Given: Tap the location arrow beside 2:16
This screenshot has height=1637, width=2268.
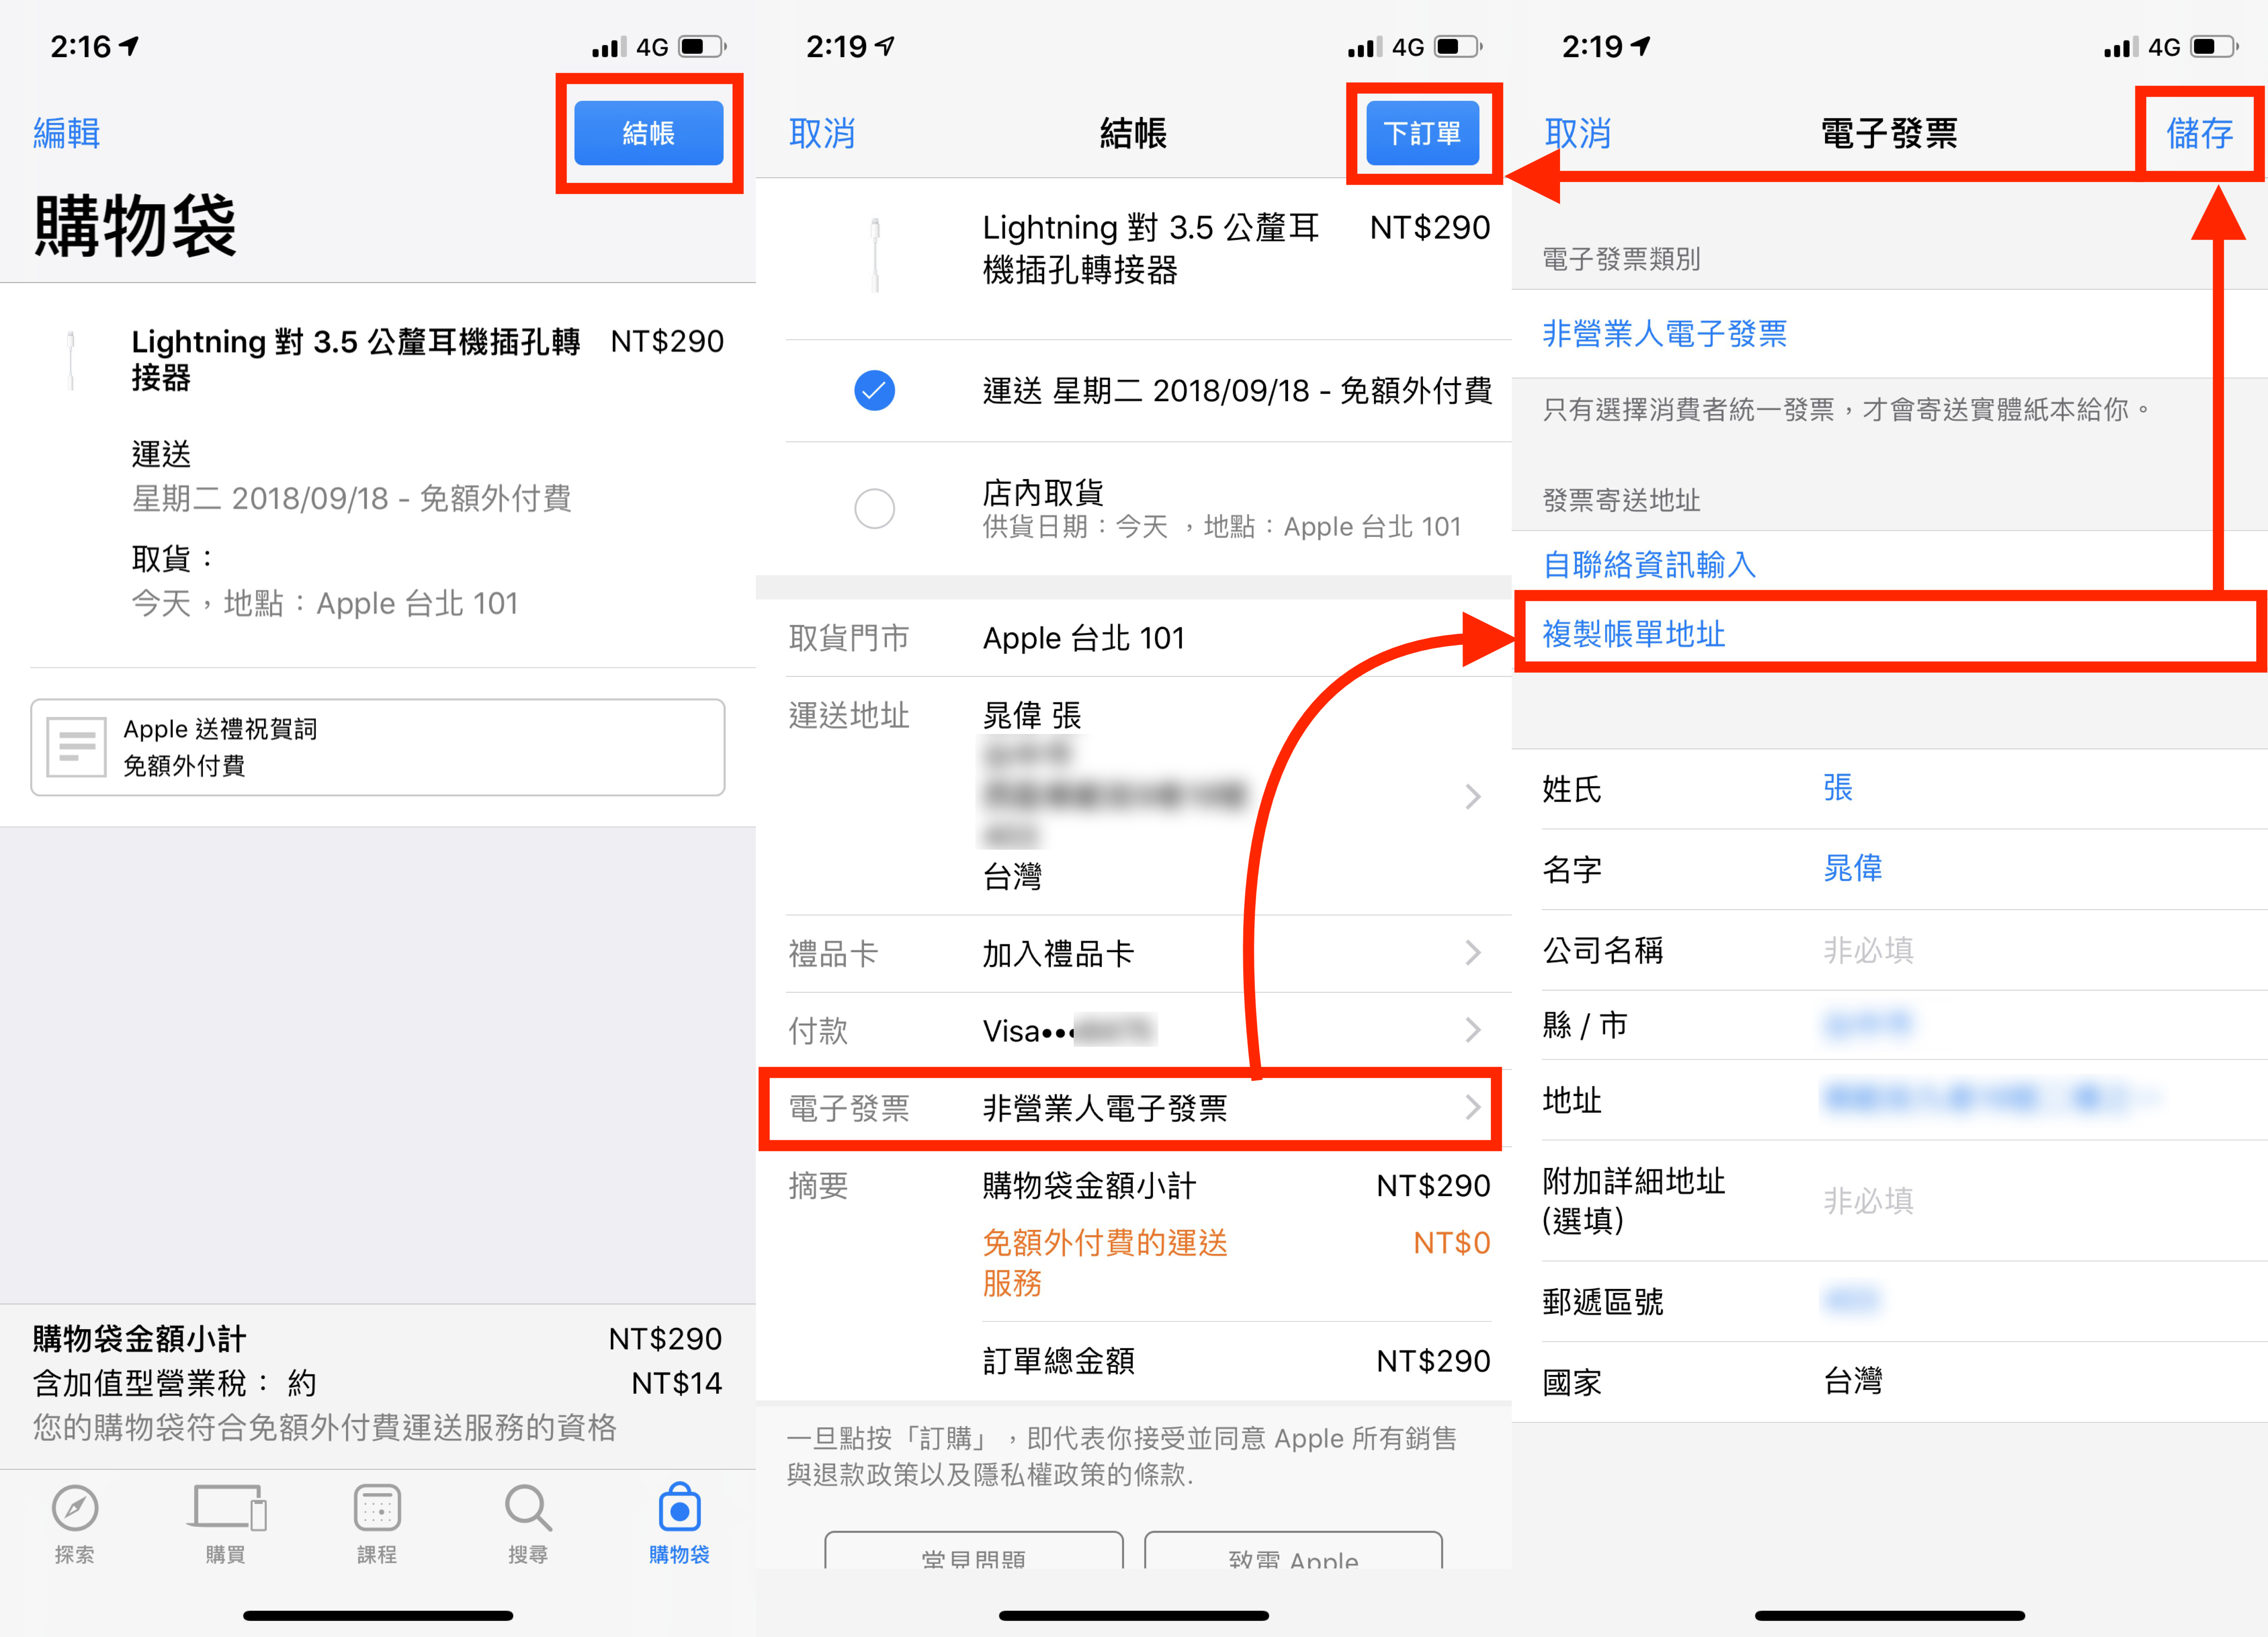Looking at the screenshot, I should [x=129, y=46].
